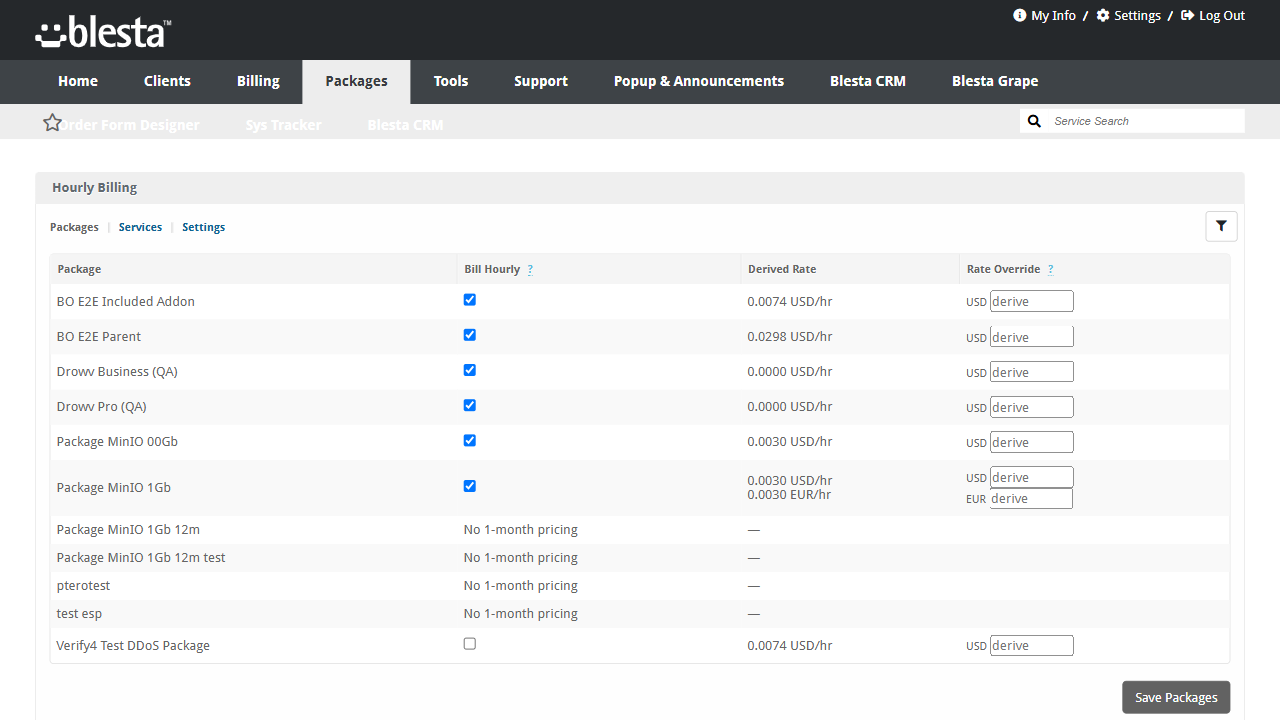1280x720 pixels.
Task: Open the header Settings link
Action: pos(1137,15)
